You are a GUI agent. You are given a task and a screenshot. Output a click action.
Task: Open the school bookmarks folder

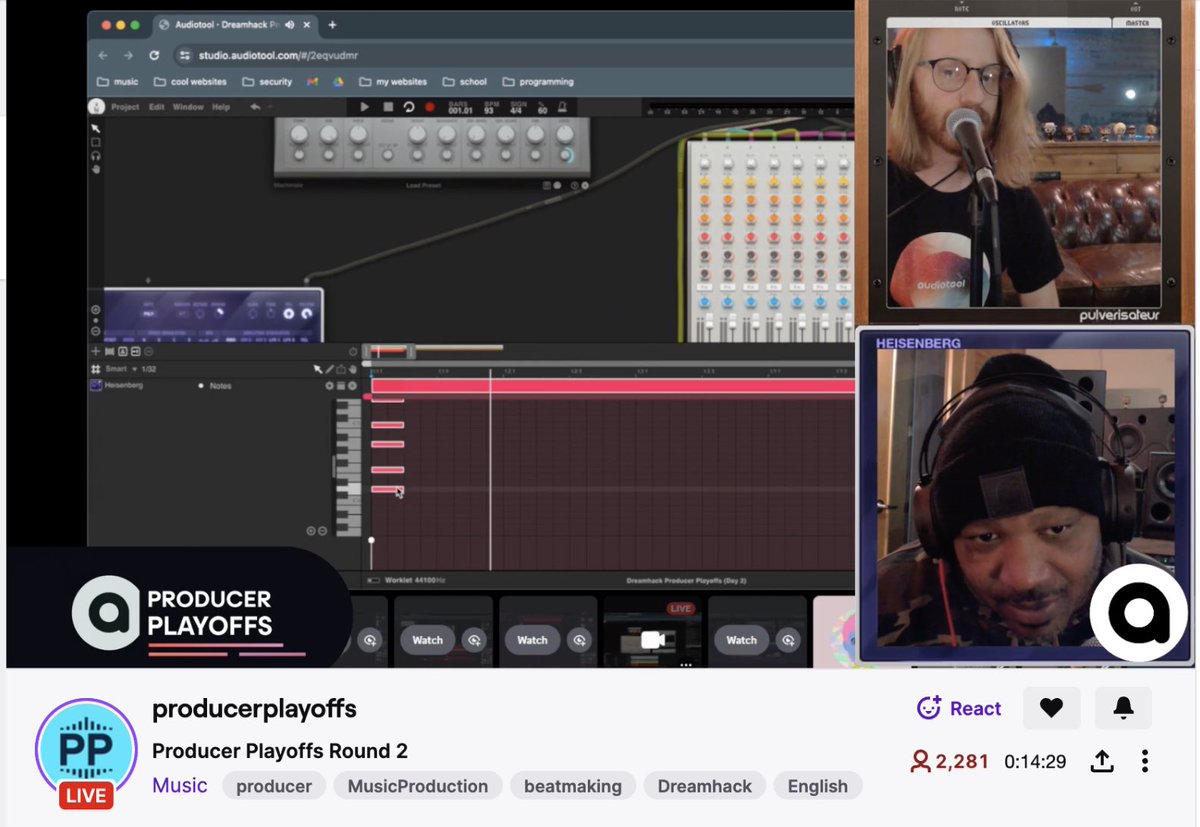tap(465, 82)
